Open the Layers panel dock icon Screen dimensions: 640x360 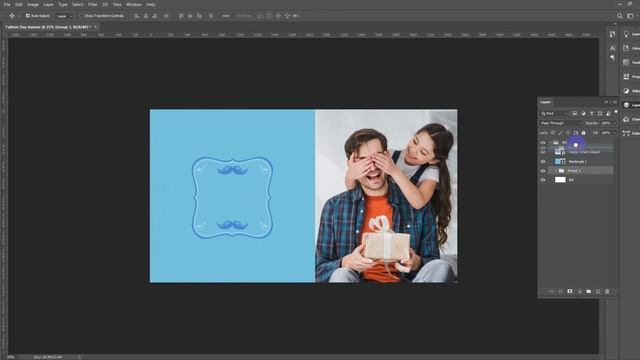[x=627, y=105]
